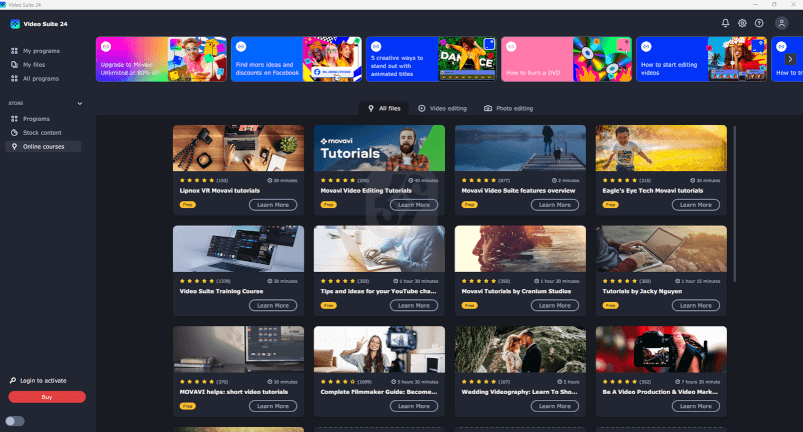Open Be A Video Production course thumbnail
The width and height of the screenshot is (803, 432).
(661, 350)
